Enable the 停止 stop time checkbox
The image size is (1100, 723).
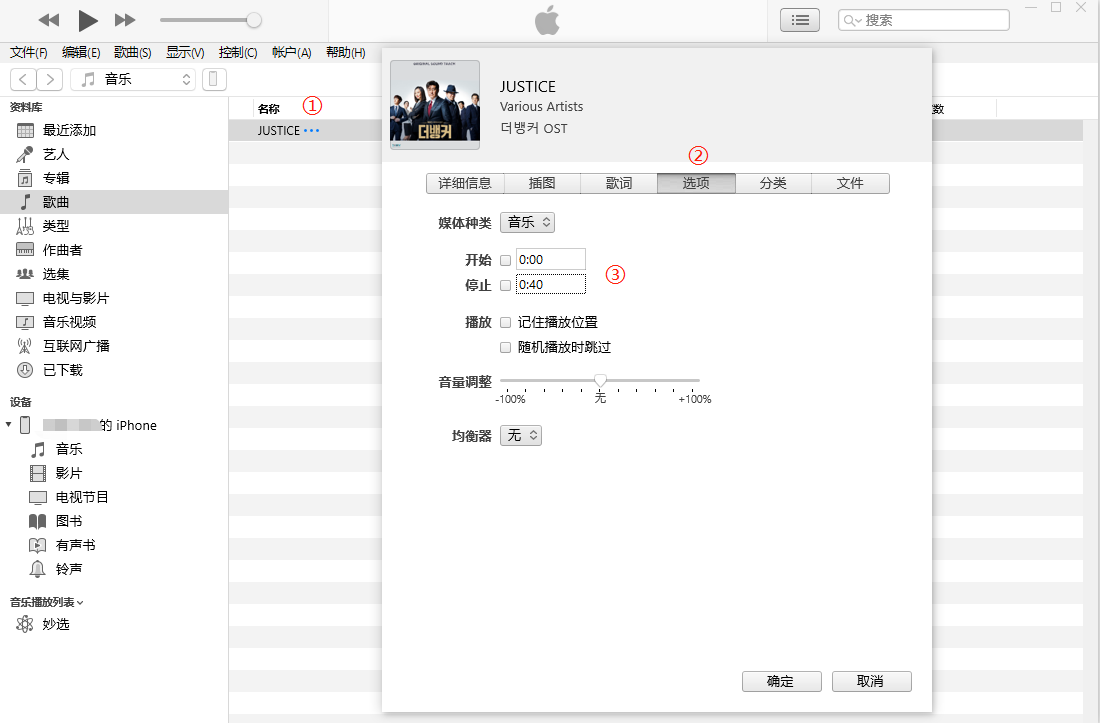click(505, 285)
